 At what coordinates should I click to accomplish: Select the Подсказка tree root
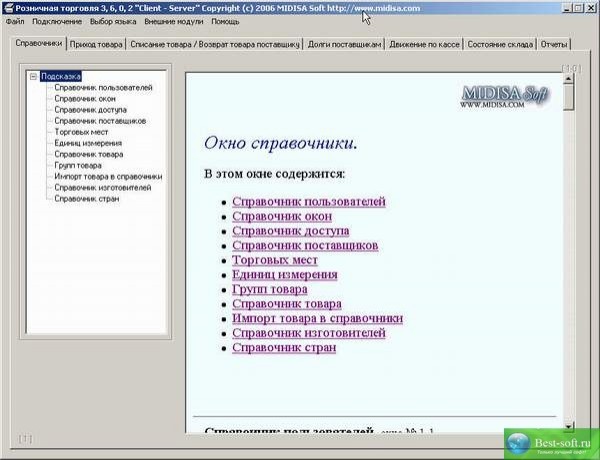click(x=61, y=77)
